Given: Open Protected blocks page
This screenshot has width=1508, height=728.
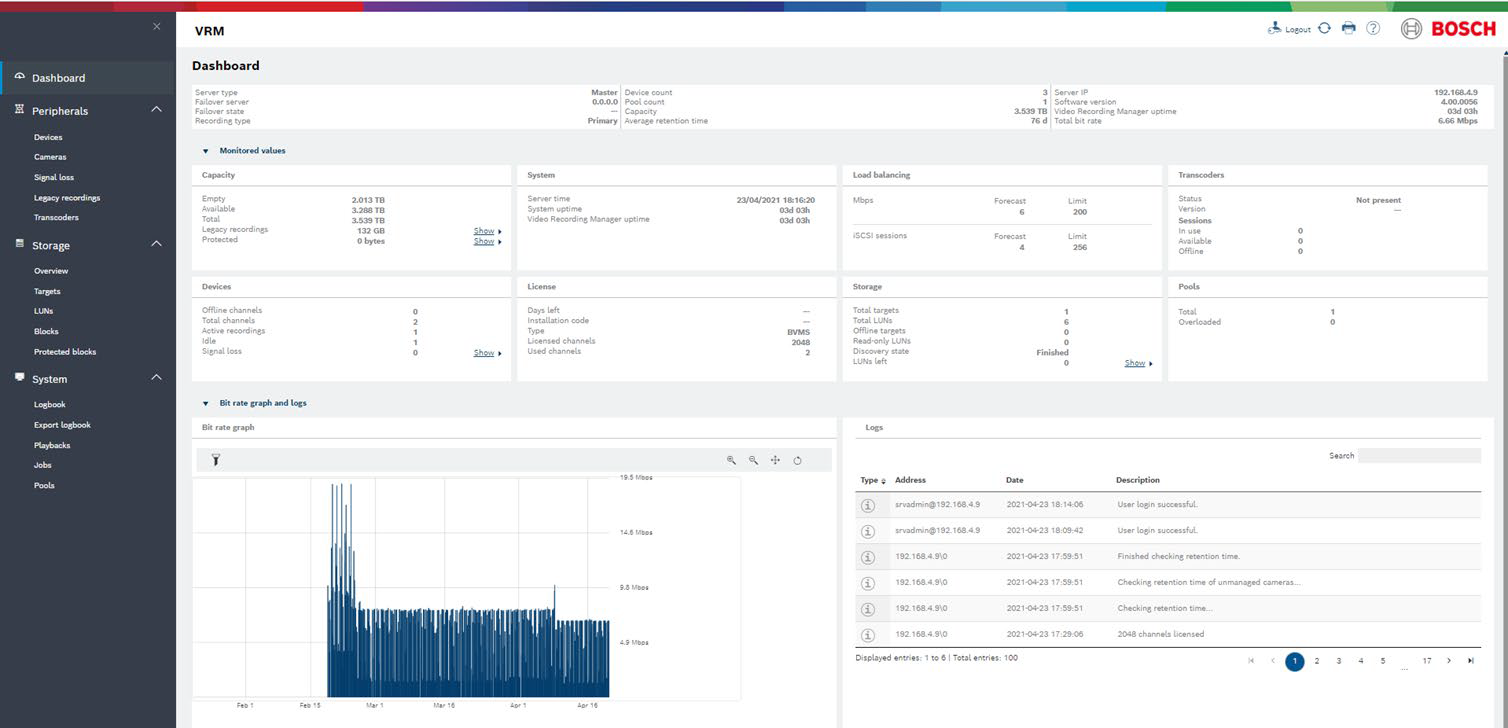Looking at the screenshot, I should [65, 352].
